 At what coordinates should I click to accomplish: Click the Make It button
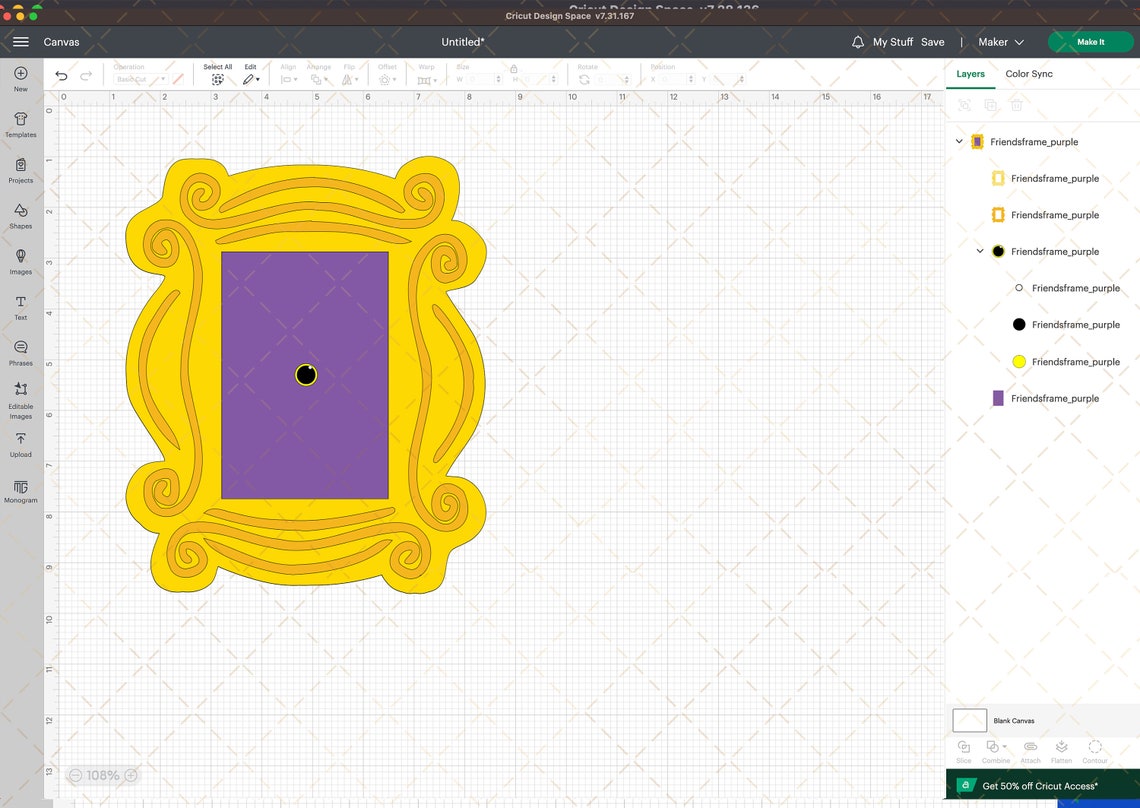1090,42
